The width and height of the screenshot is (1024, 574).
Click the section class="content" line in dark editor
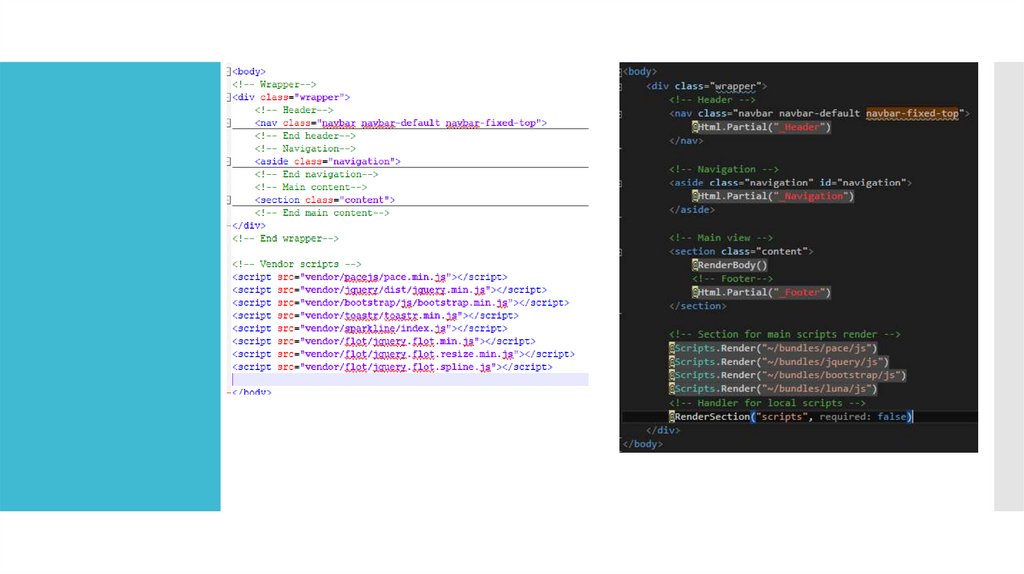(x=741, y=251)
